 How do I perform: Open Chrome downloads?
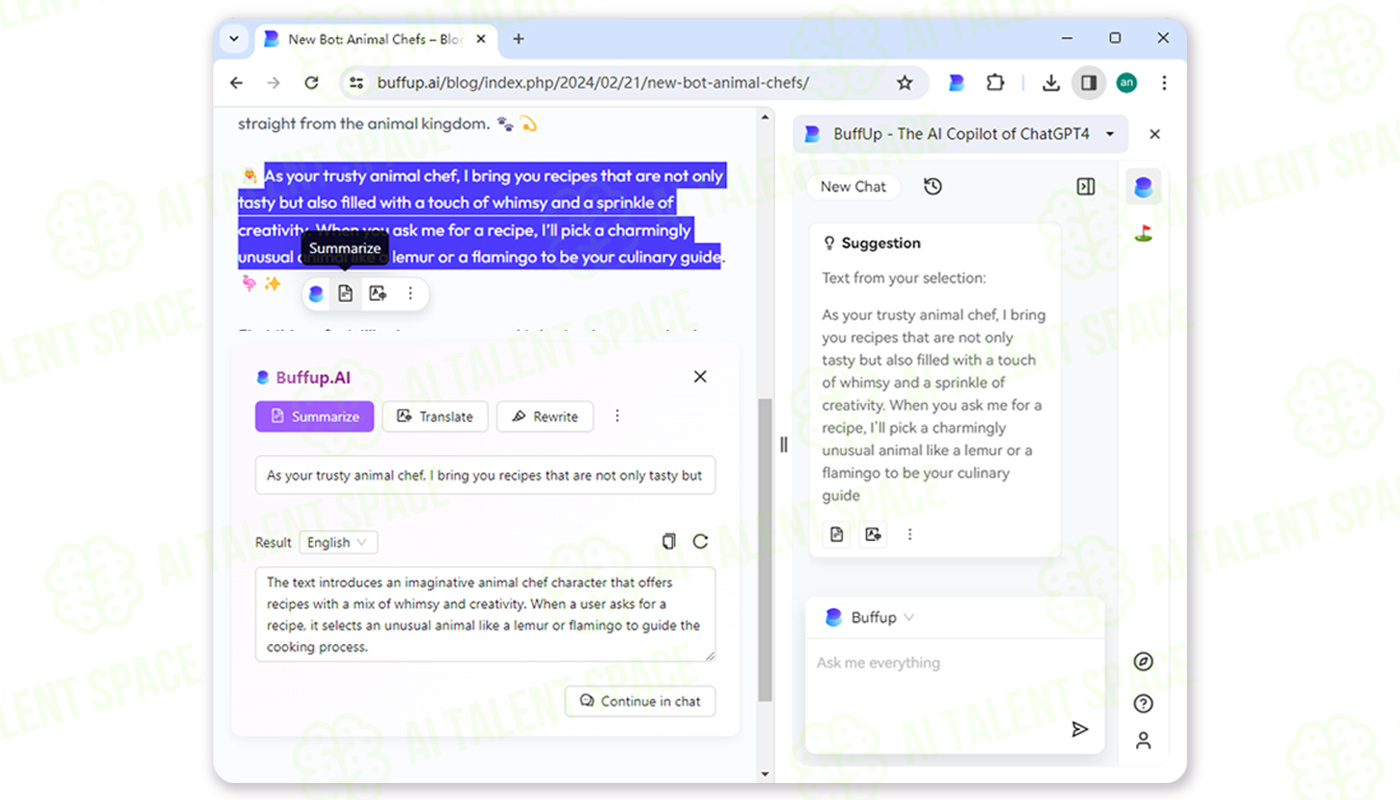[x=1051, y=83]
